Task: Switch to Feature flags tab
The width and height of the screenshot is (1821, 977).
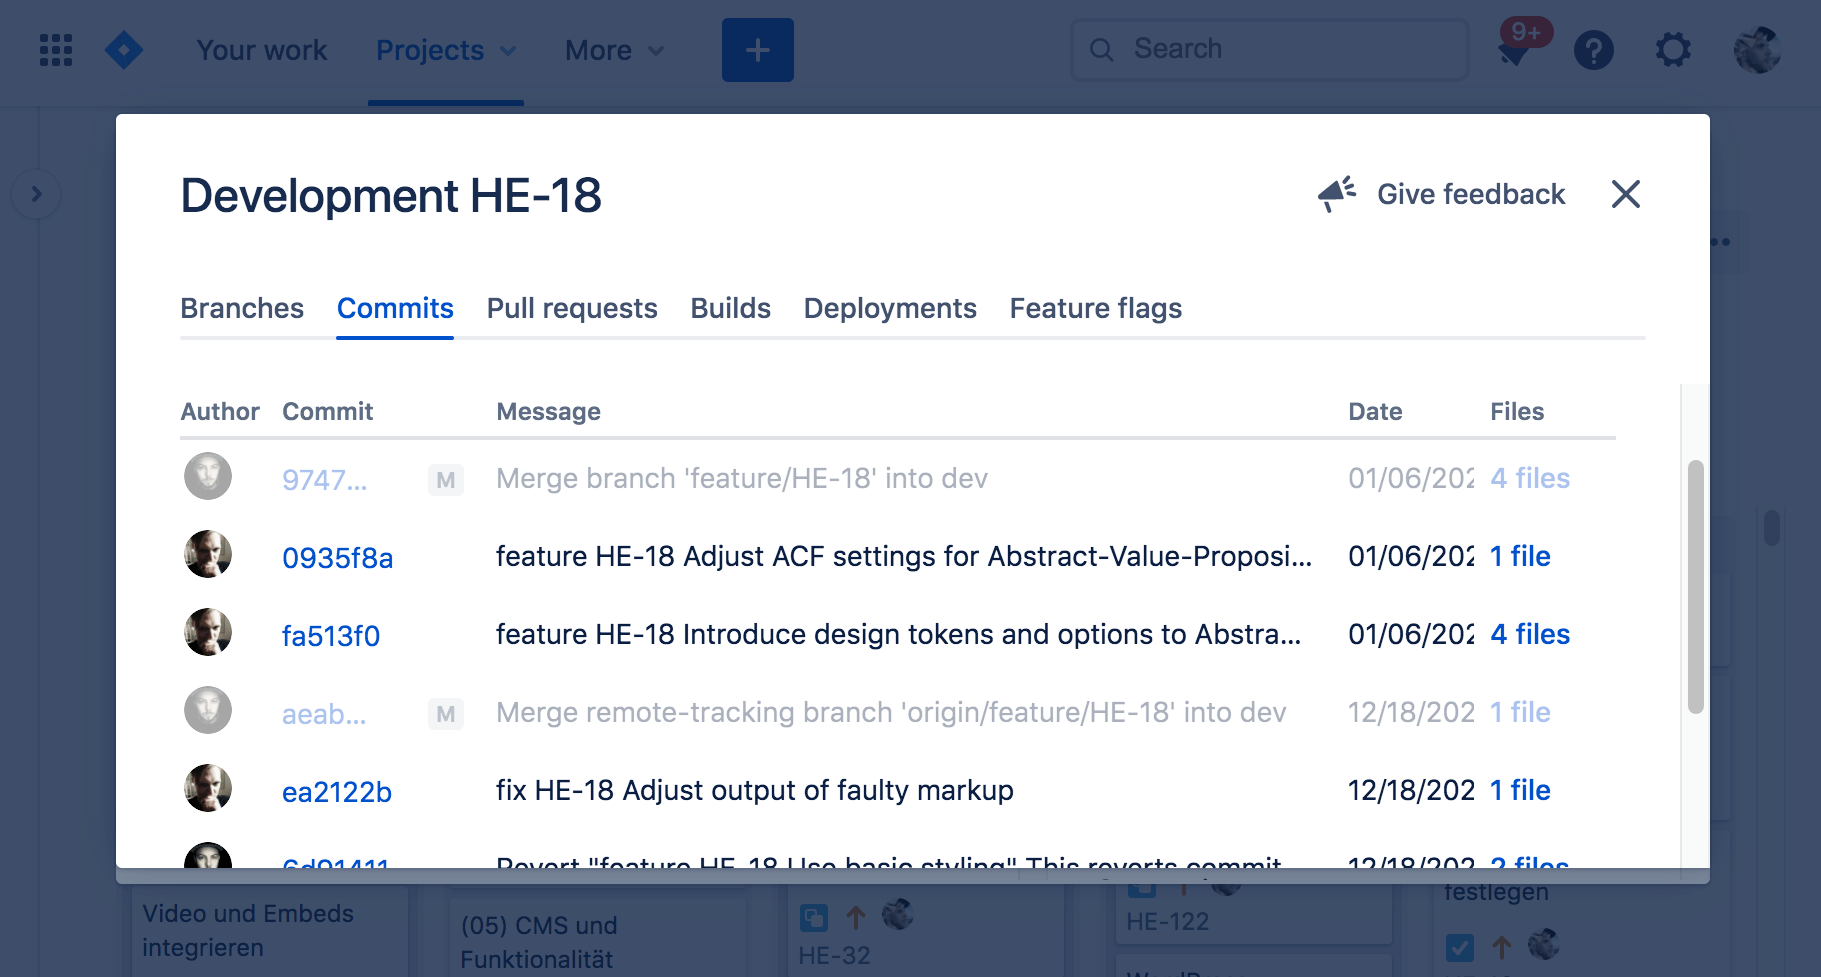Action: pyautogui.click(x=1096, y=308)
